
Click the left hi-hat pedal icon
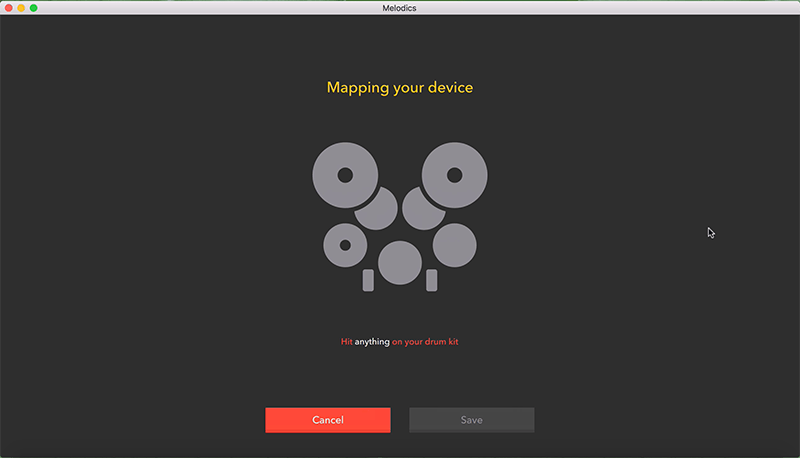(368, 281)
